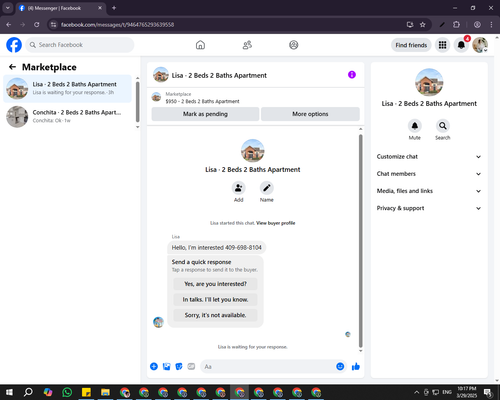
Task: Open the Home feed icon
Action: coord(200,45)
